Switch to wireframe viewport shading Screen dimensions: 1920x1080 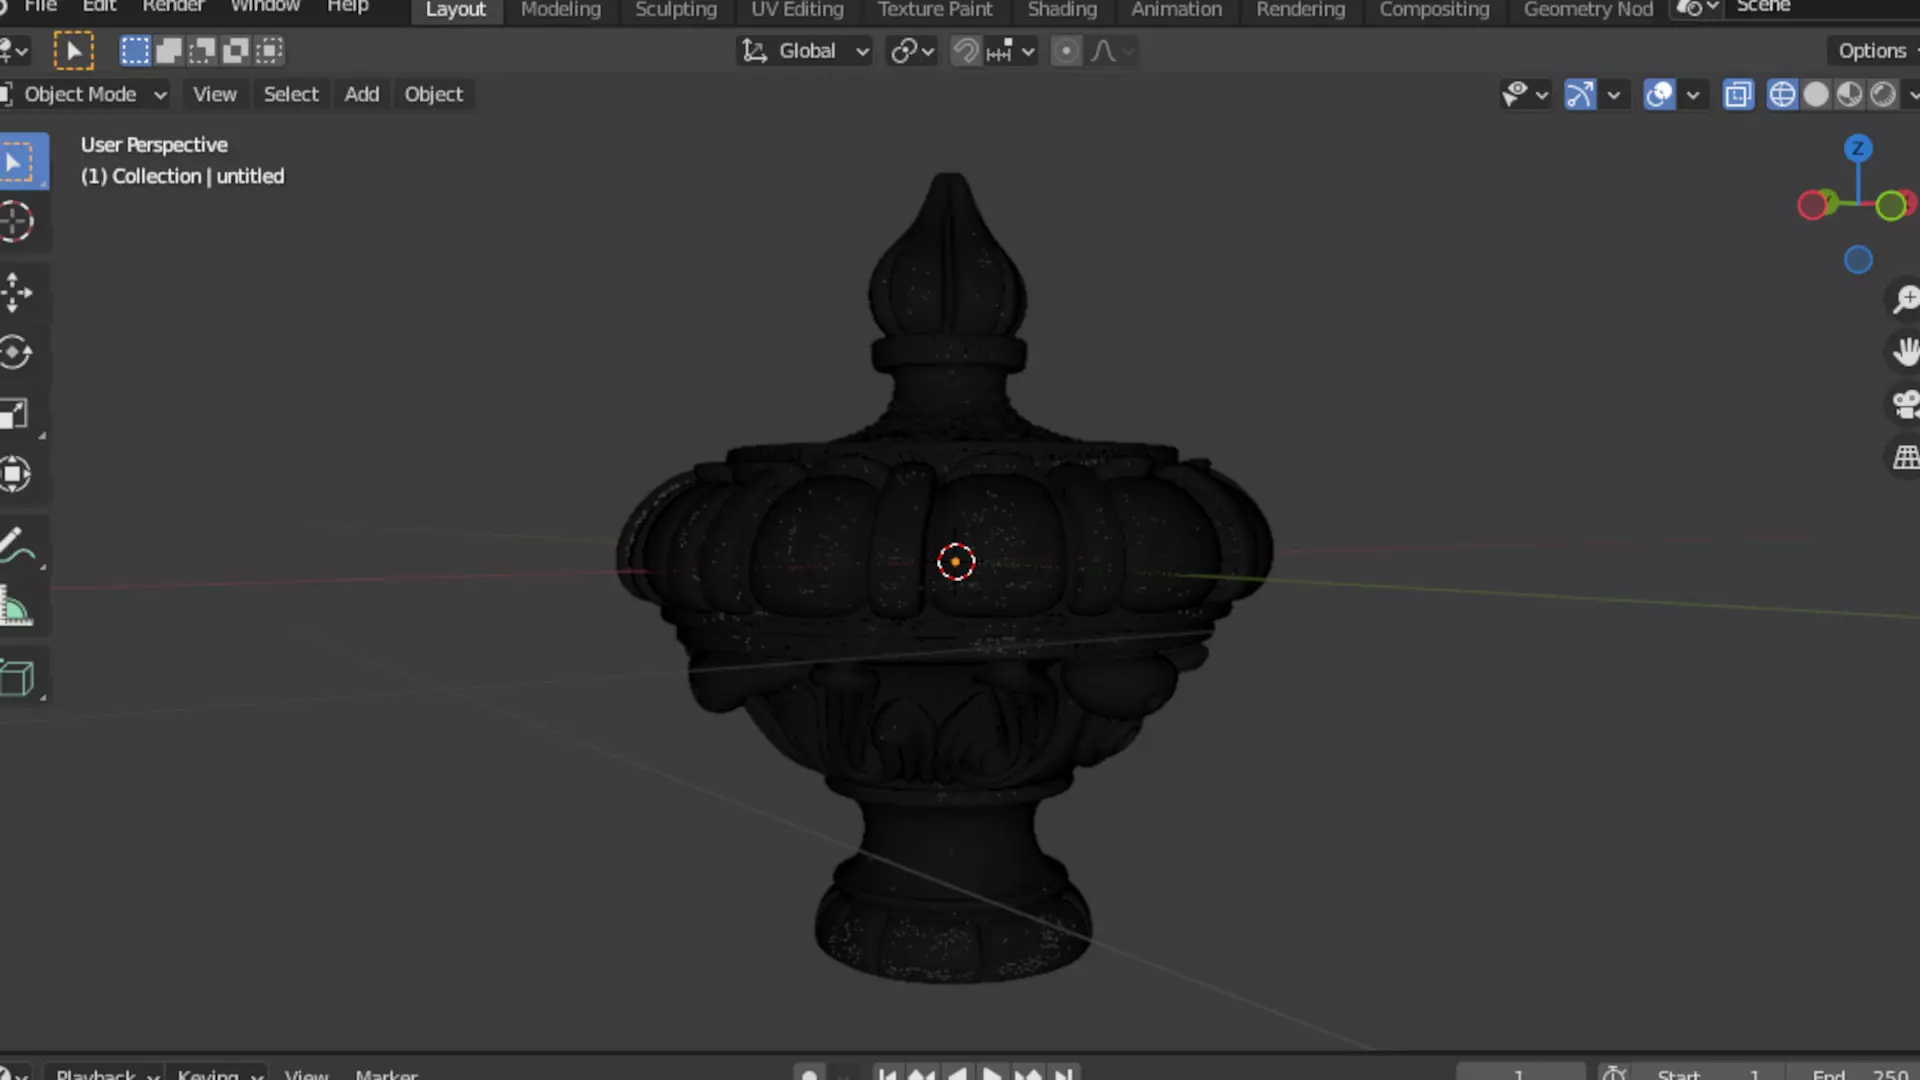pos(1782,94)
